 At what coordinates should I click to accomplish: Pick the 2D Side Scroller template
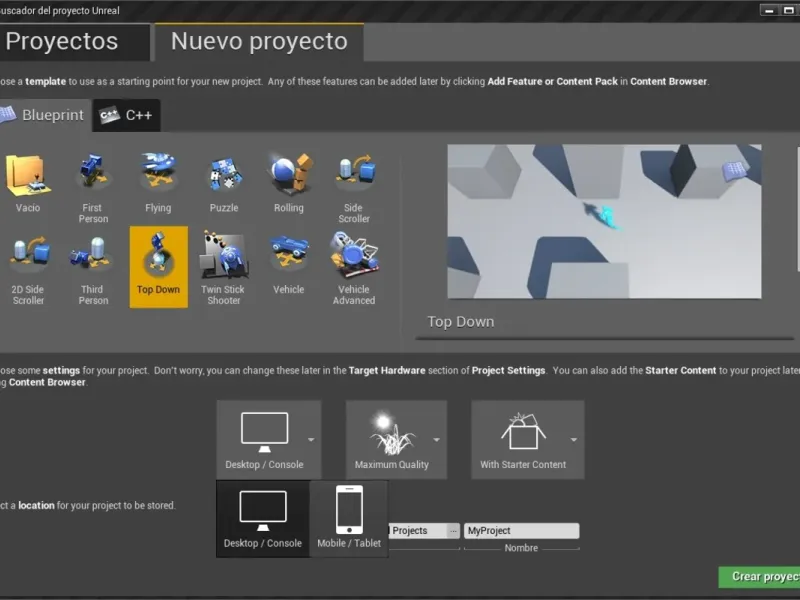coord(28,269)
